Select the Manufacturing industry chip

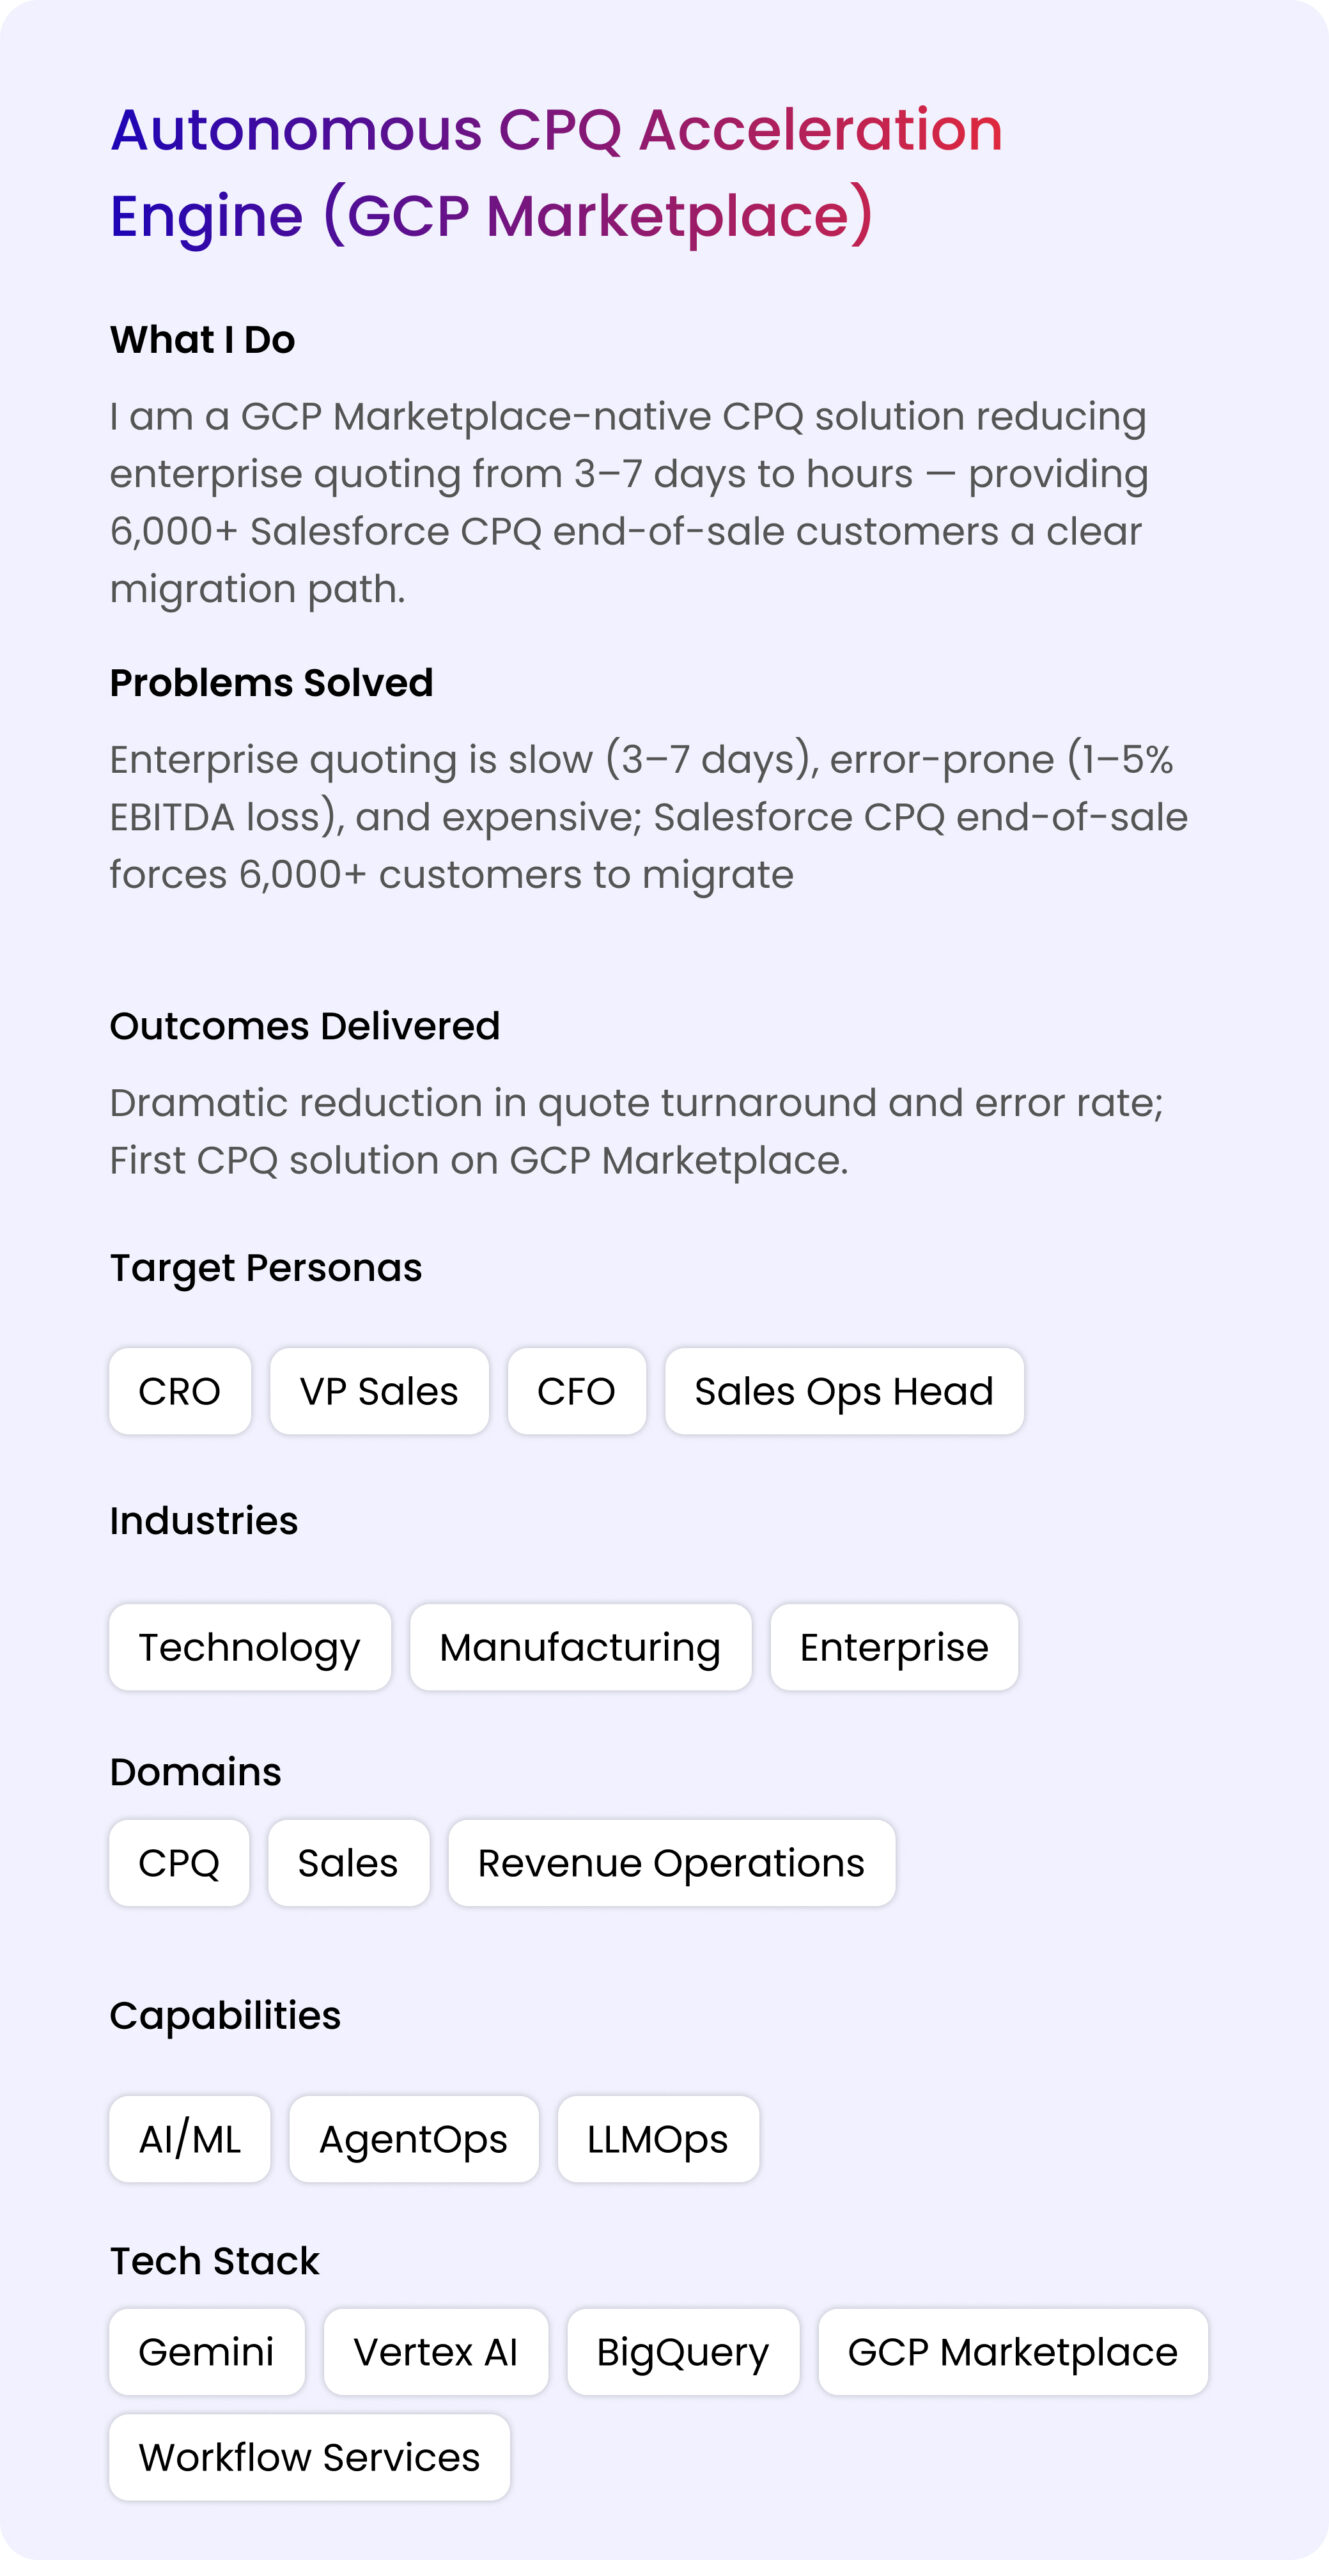pos(580,1647)
